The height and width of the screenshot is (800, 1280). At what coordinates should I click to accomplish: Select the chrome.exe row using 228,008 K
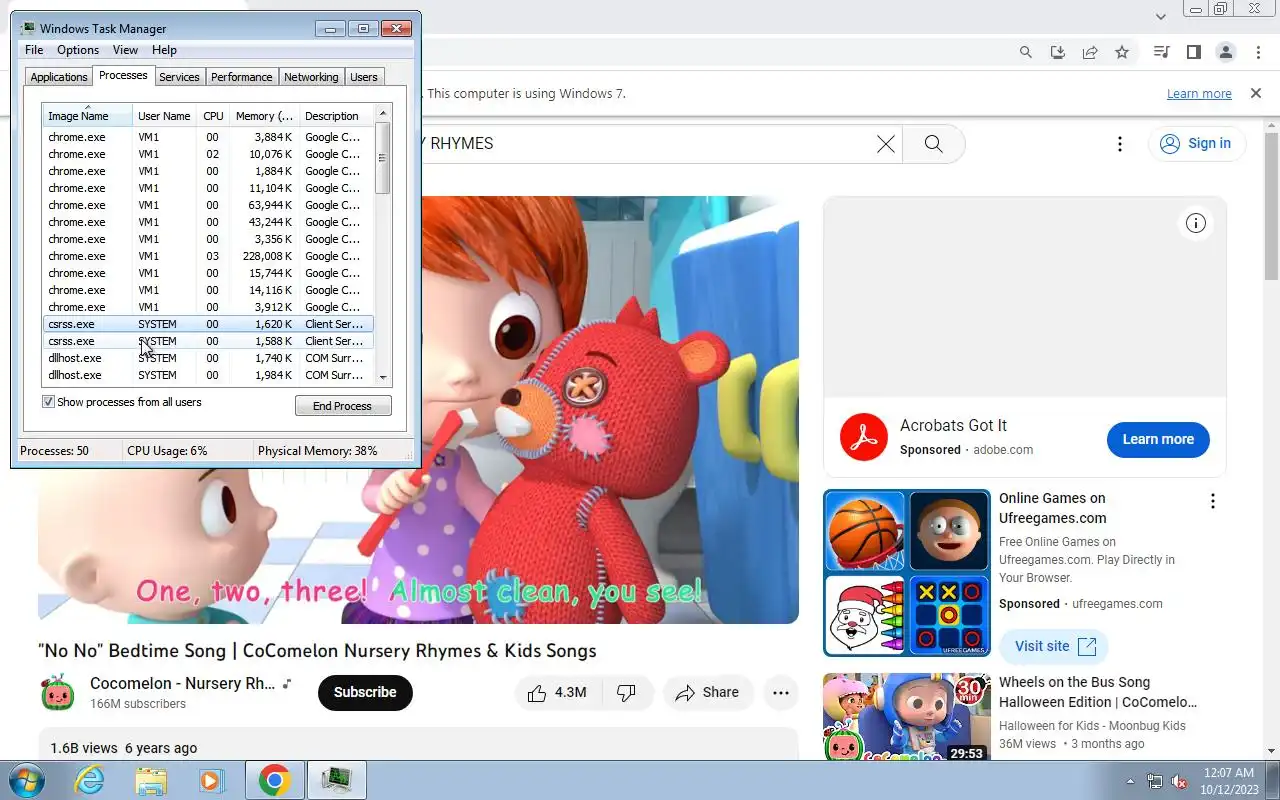(x=208, y=256)
